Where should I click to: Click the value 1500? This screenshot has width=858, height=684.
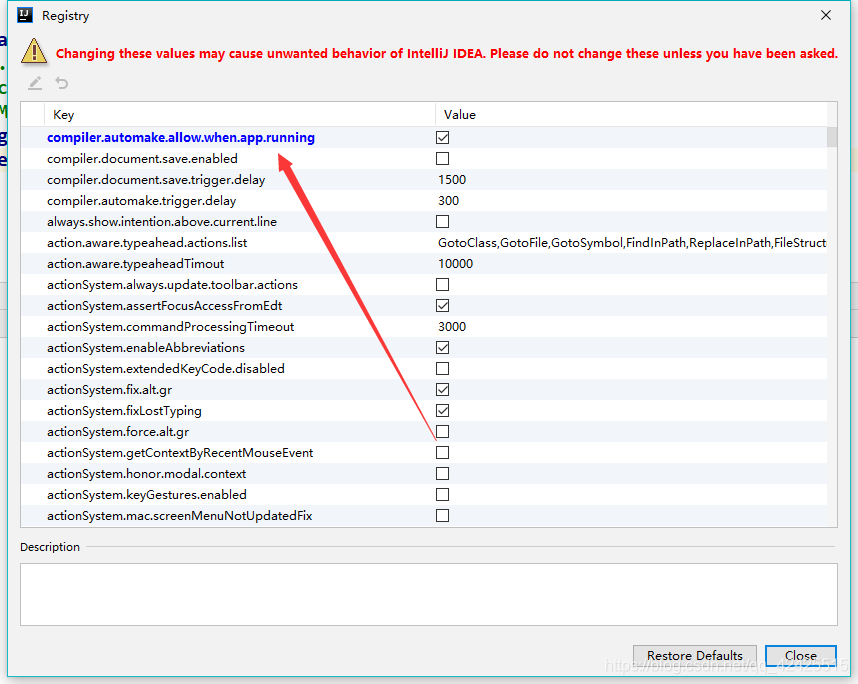(x=452, y=180)
